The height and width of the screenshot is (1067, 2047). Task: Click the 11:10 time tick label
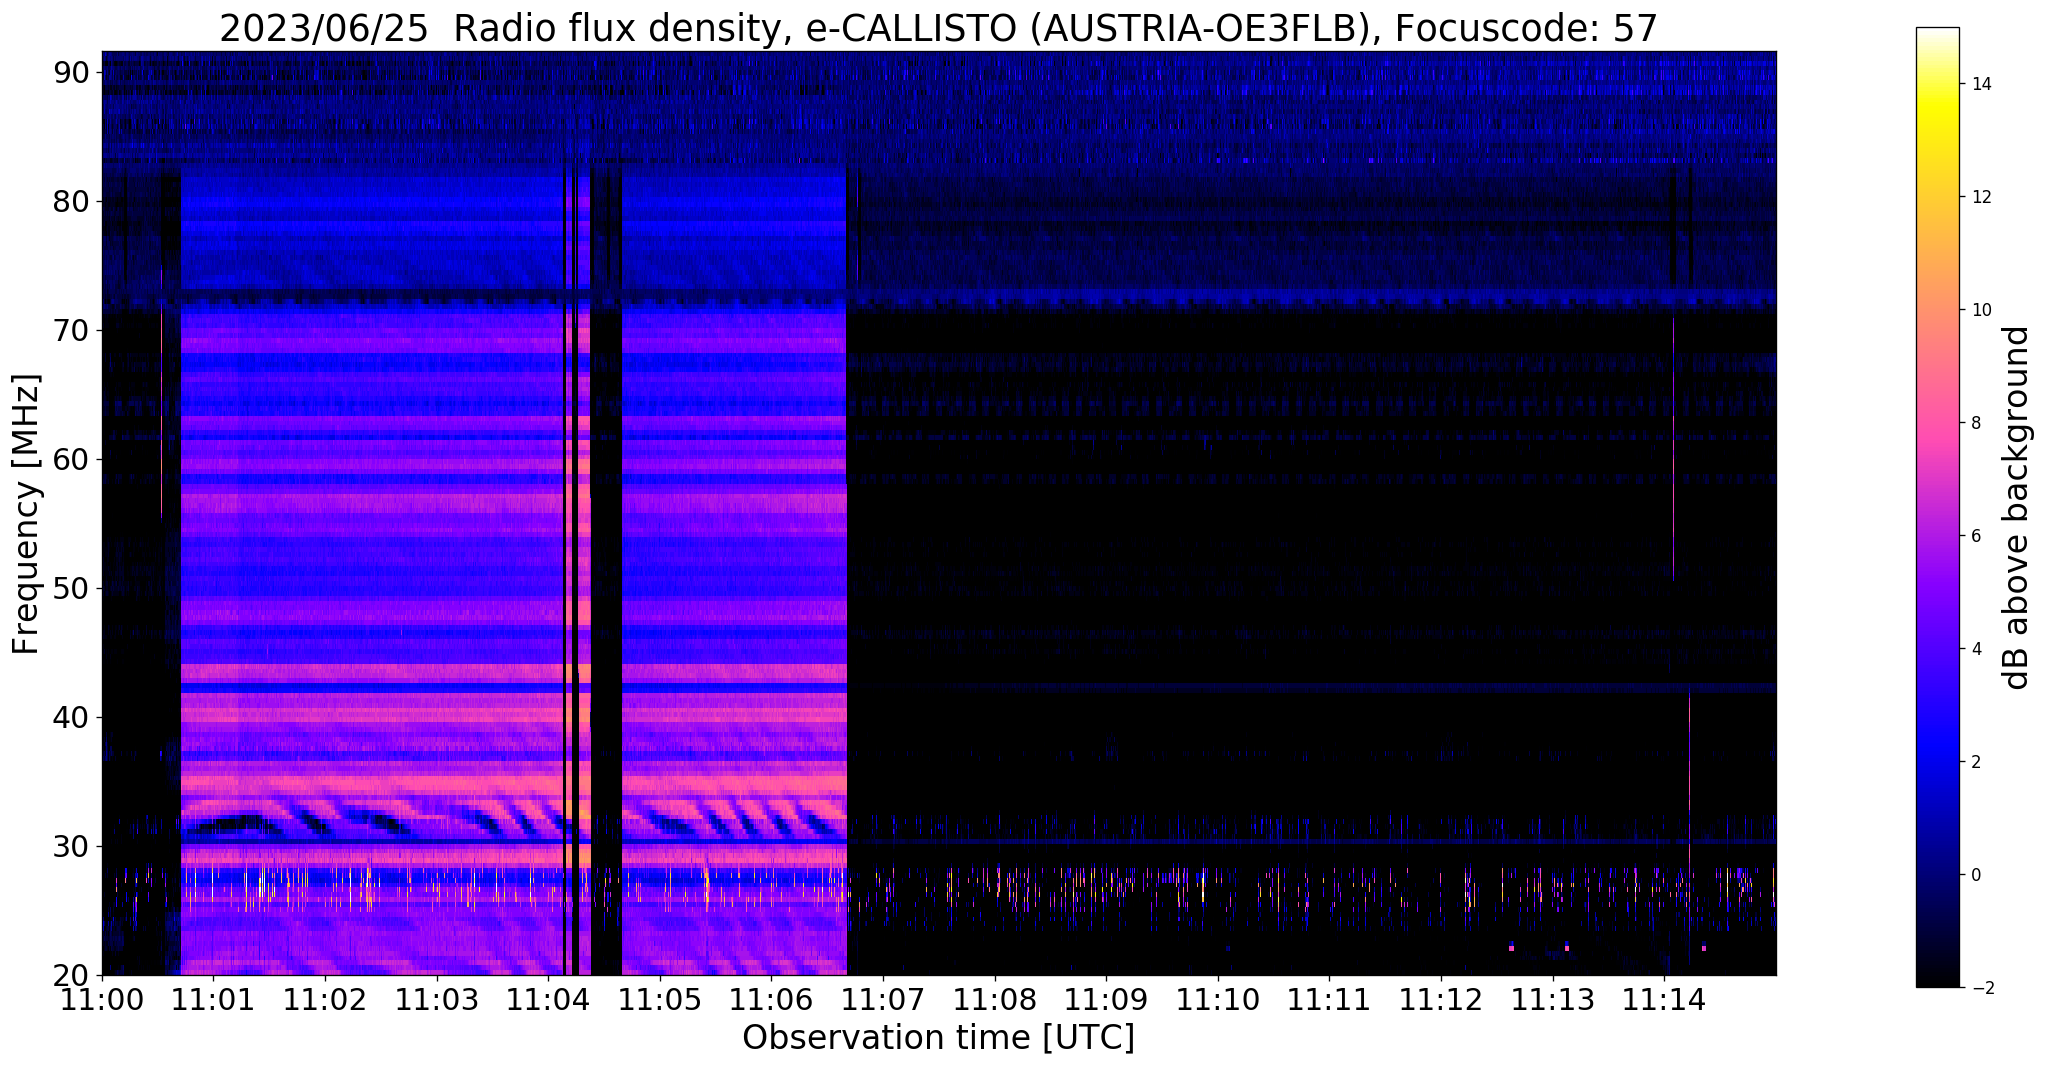(1218, 999)
